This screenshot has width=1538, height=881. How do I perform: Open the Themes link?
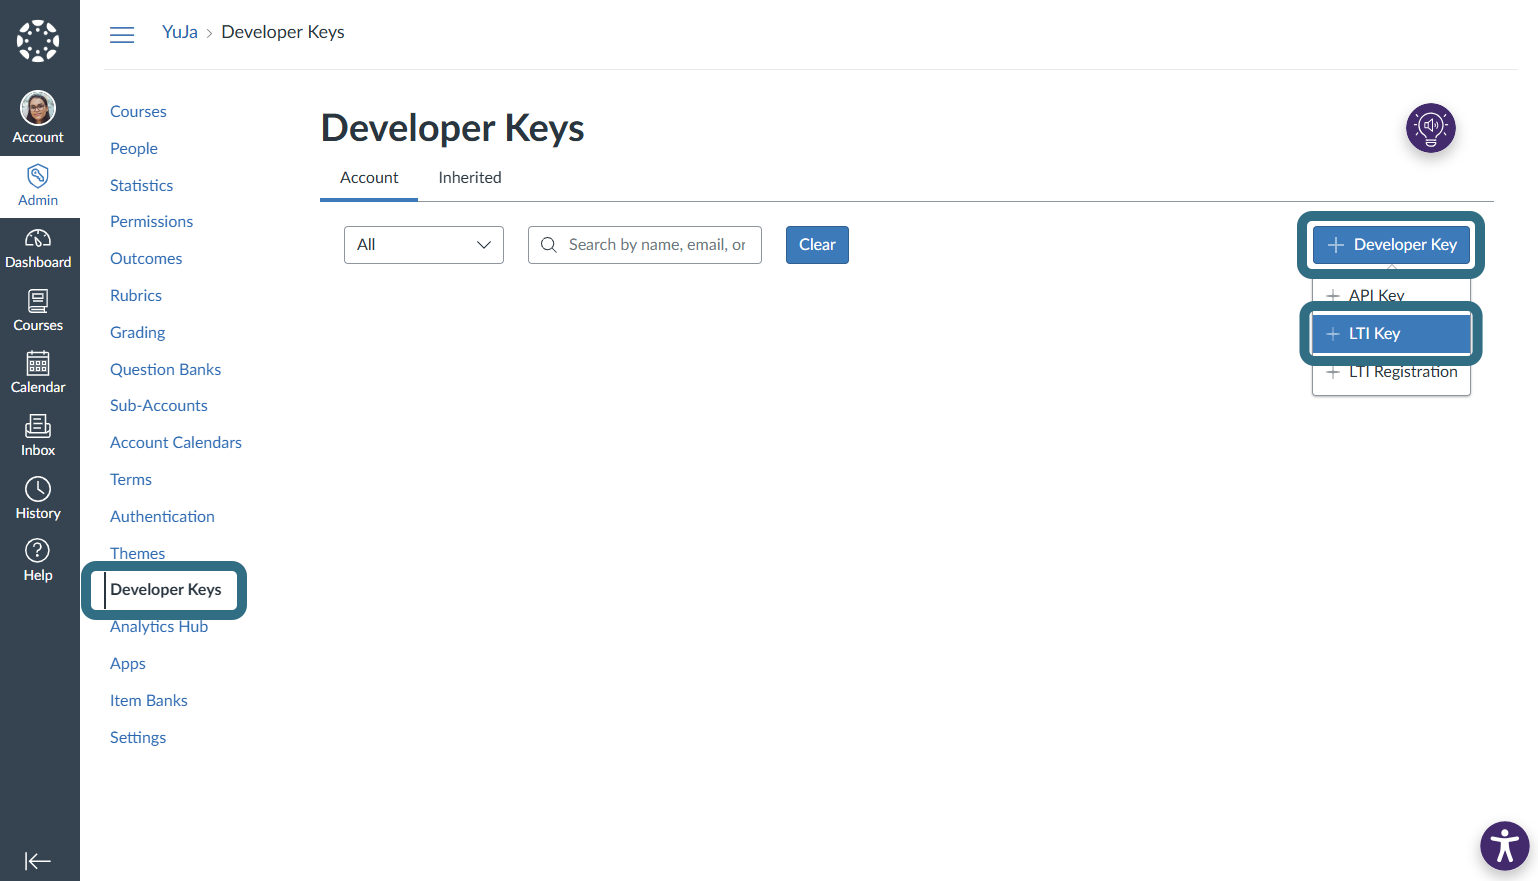pos(137,553)
